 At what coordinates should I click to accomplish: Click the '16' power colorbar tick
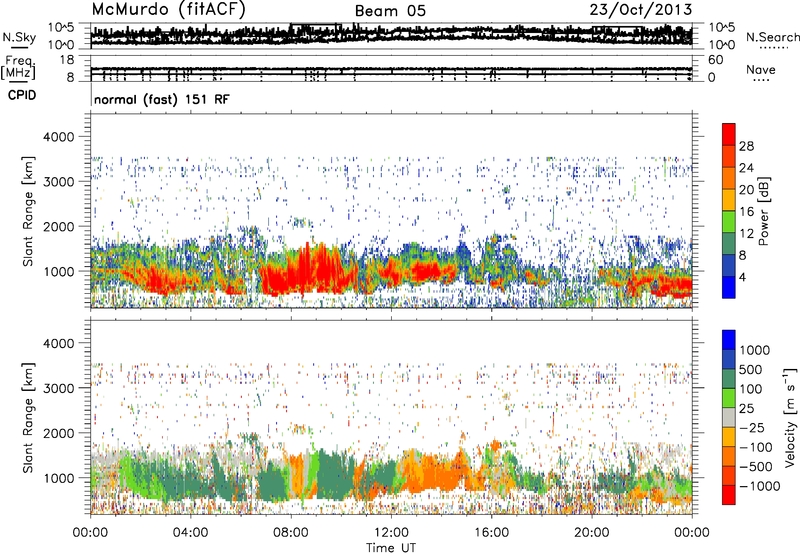(x=746, y=212)
